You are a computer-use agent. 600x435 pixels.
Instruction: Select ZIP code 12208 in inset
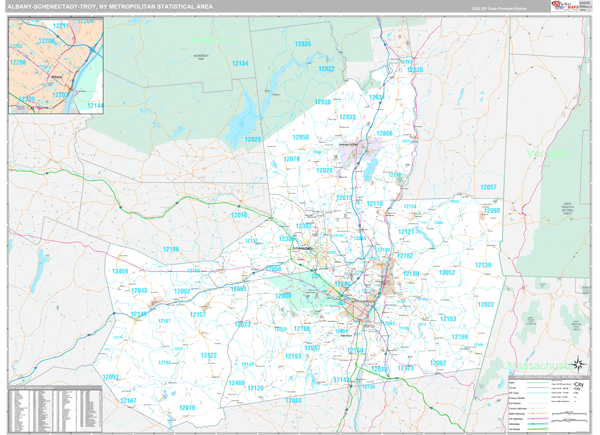point(18,62)
